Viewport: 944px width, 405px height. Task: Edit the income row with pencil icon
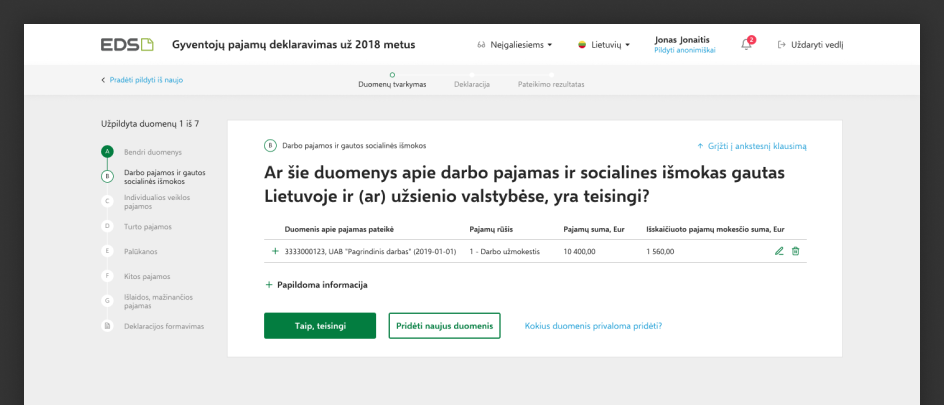click(x=779, y=251)
